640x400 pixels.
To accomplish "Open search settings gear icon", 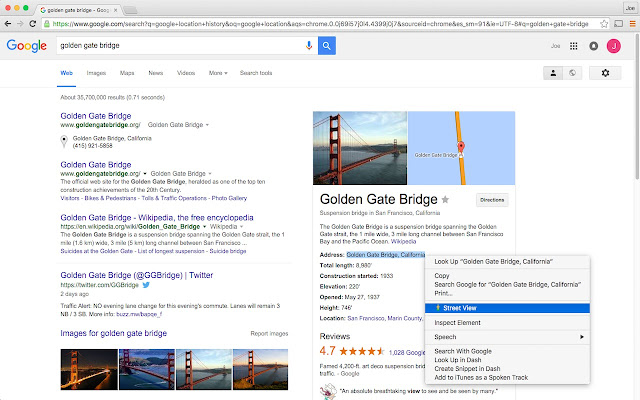I will click(605, 73).
